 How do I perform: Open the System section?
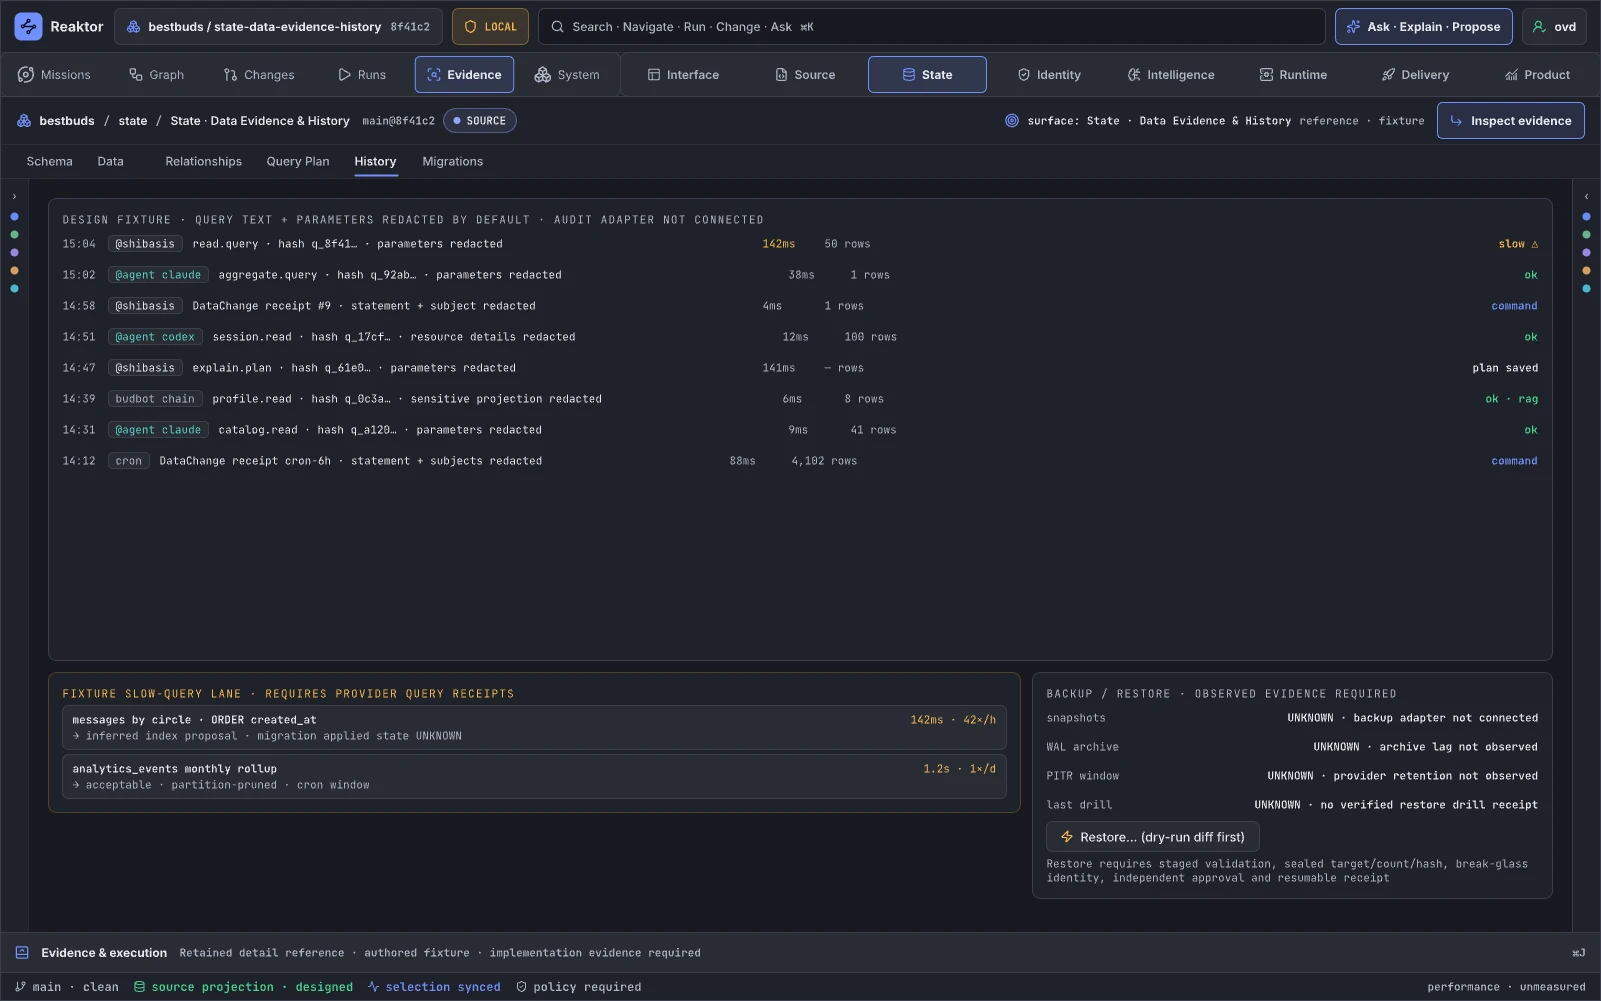click(x=567, y=75)
